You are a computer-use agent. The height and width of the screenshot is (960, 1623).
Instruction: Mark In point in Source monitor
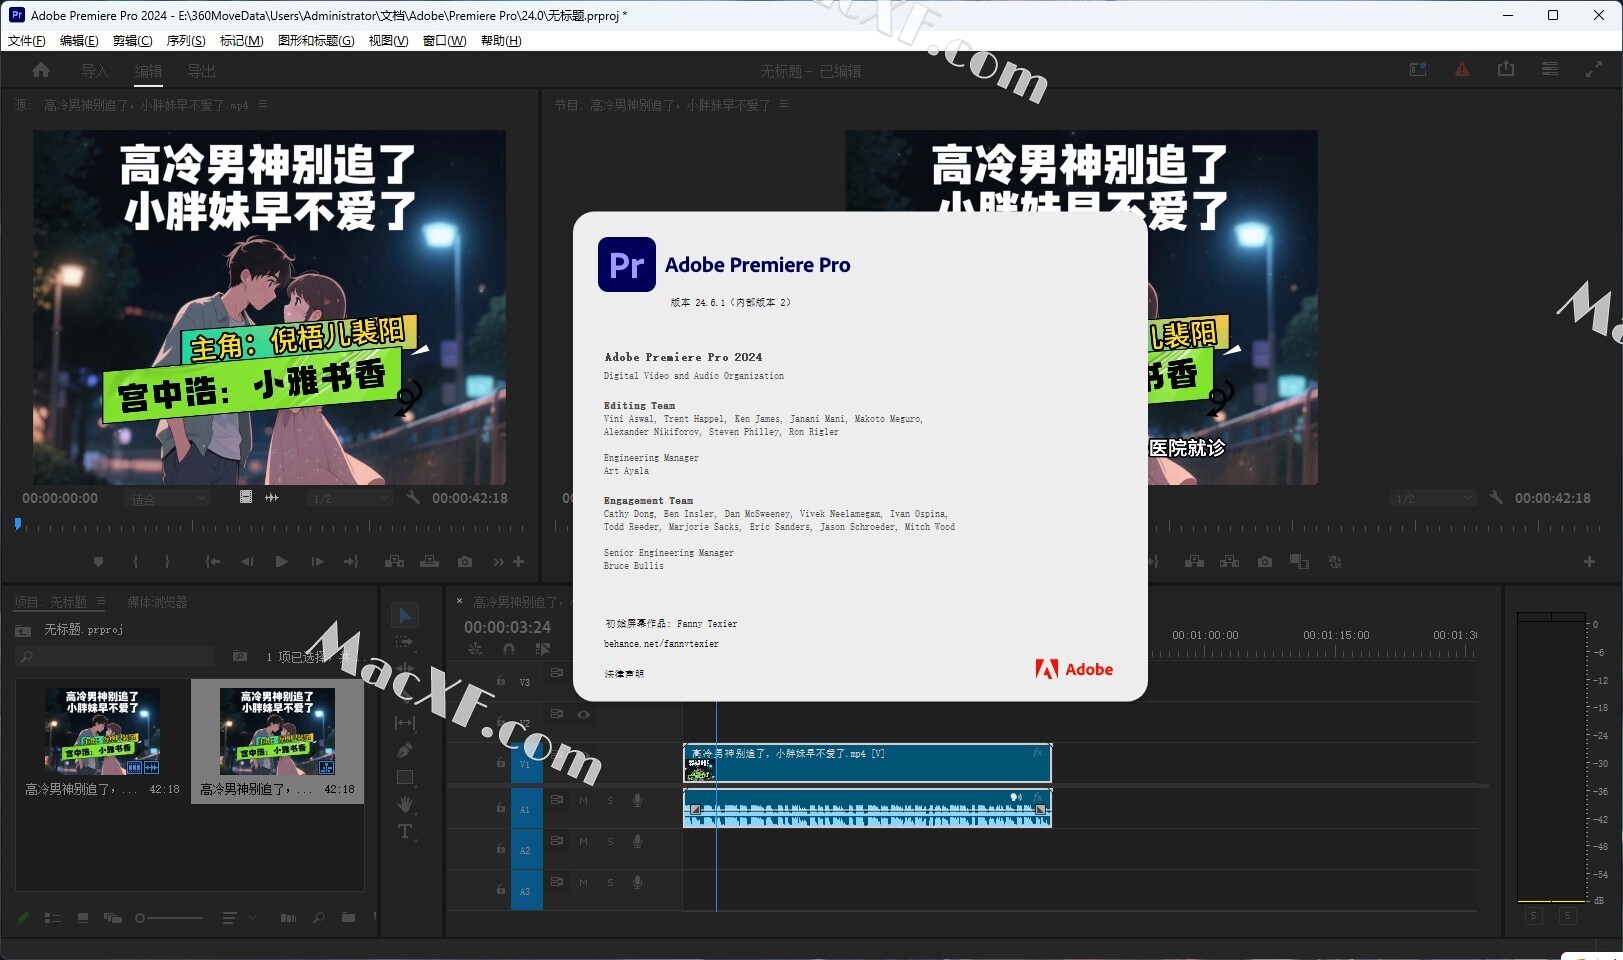click(x=135, y=562)
